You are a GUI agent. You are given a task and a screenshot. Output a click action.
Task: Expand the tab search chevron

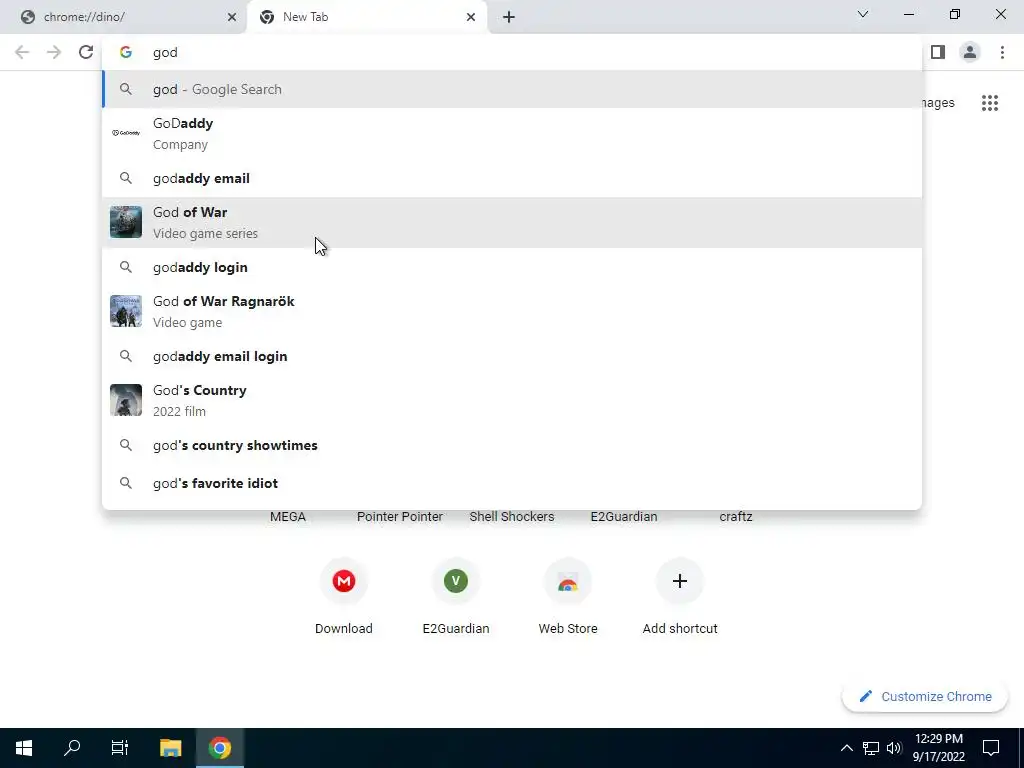[x=863, y=14]
